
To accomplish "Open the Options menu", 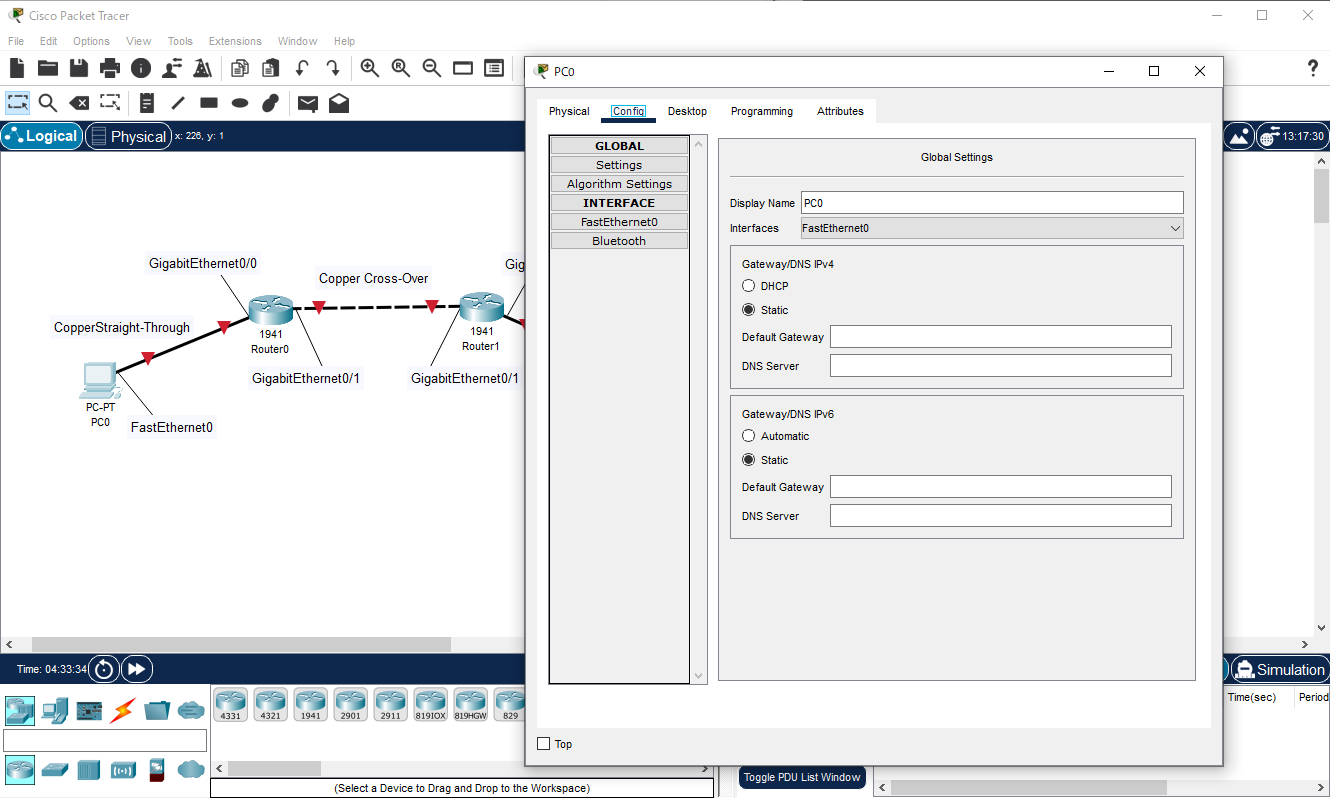I will pyautogui.click(x=91, y=41).
